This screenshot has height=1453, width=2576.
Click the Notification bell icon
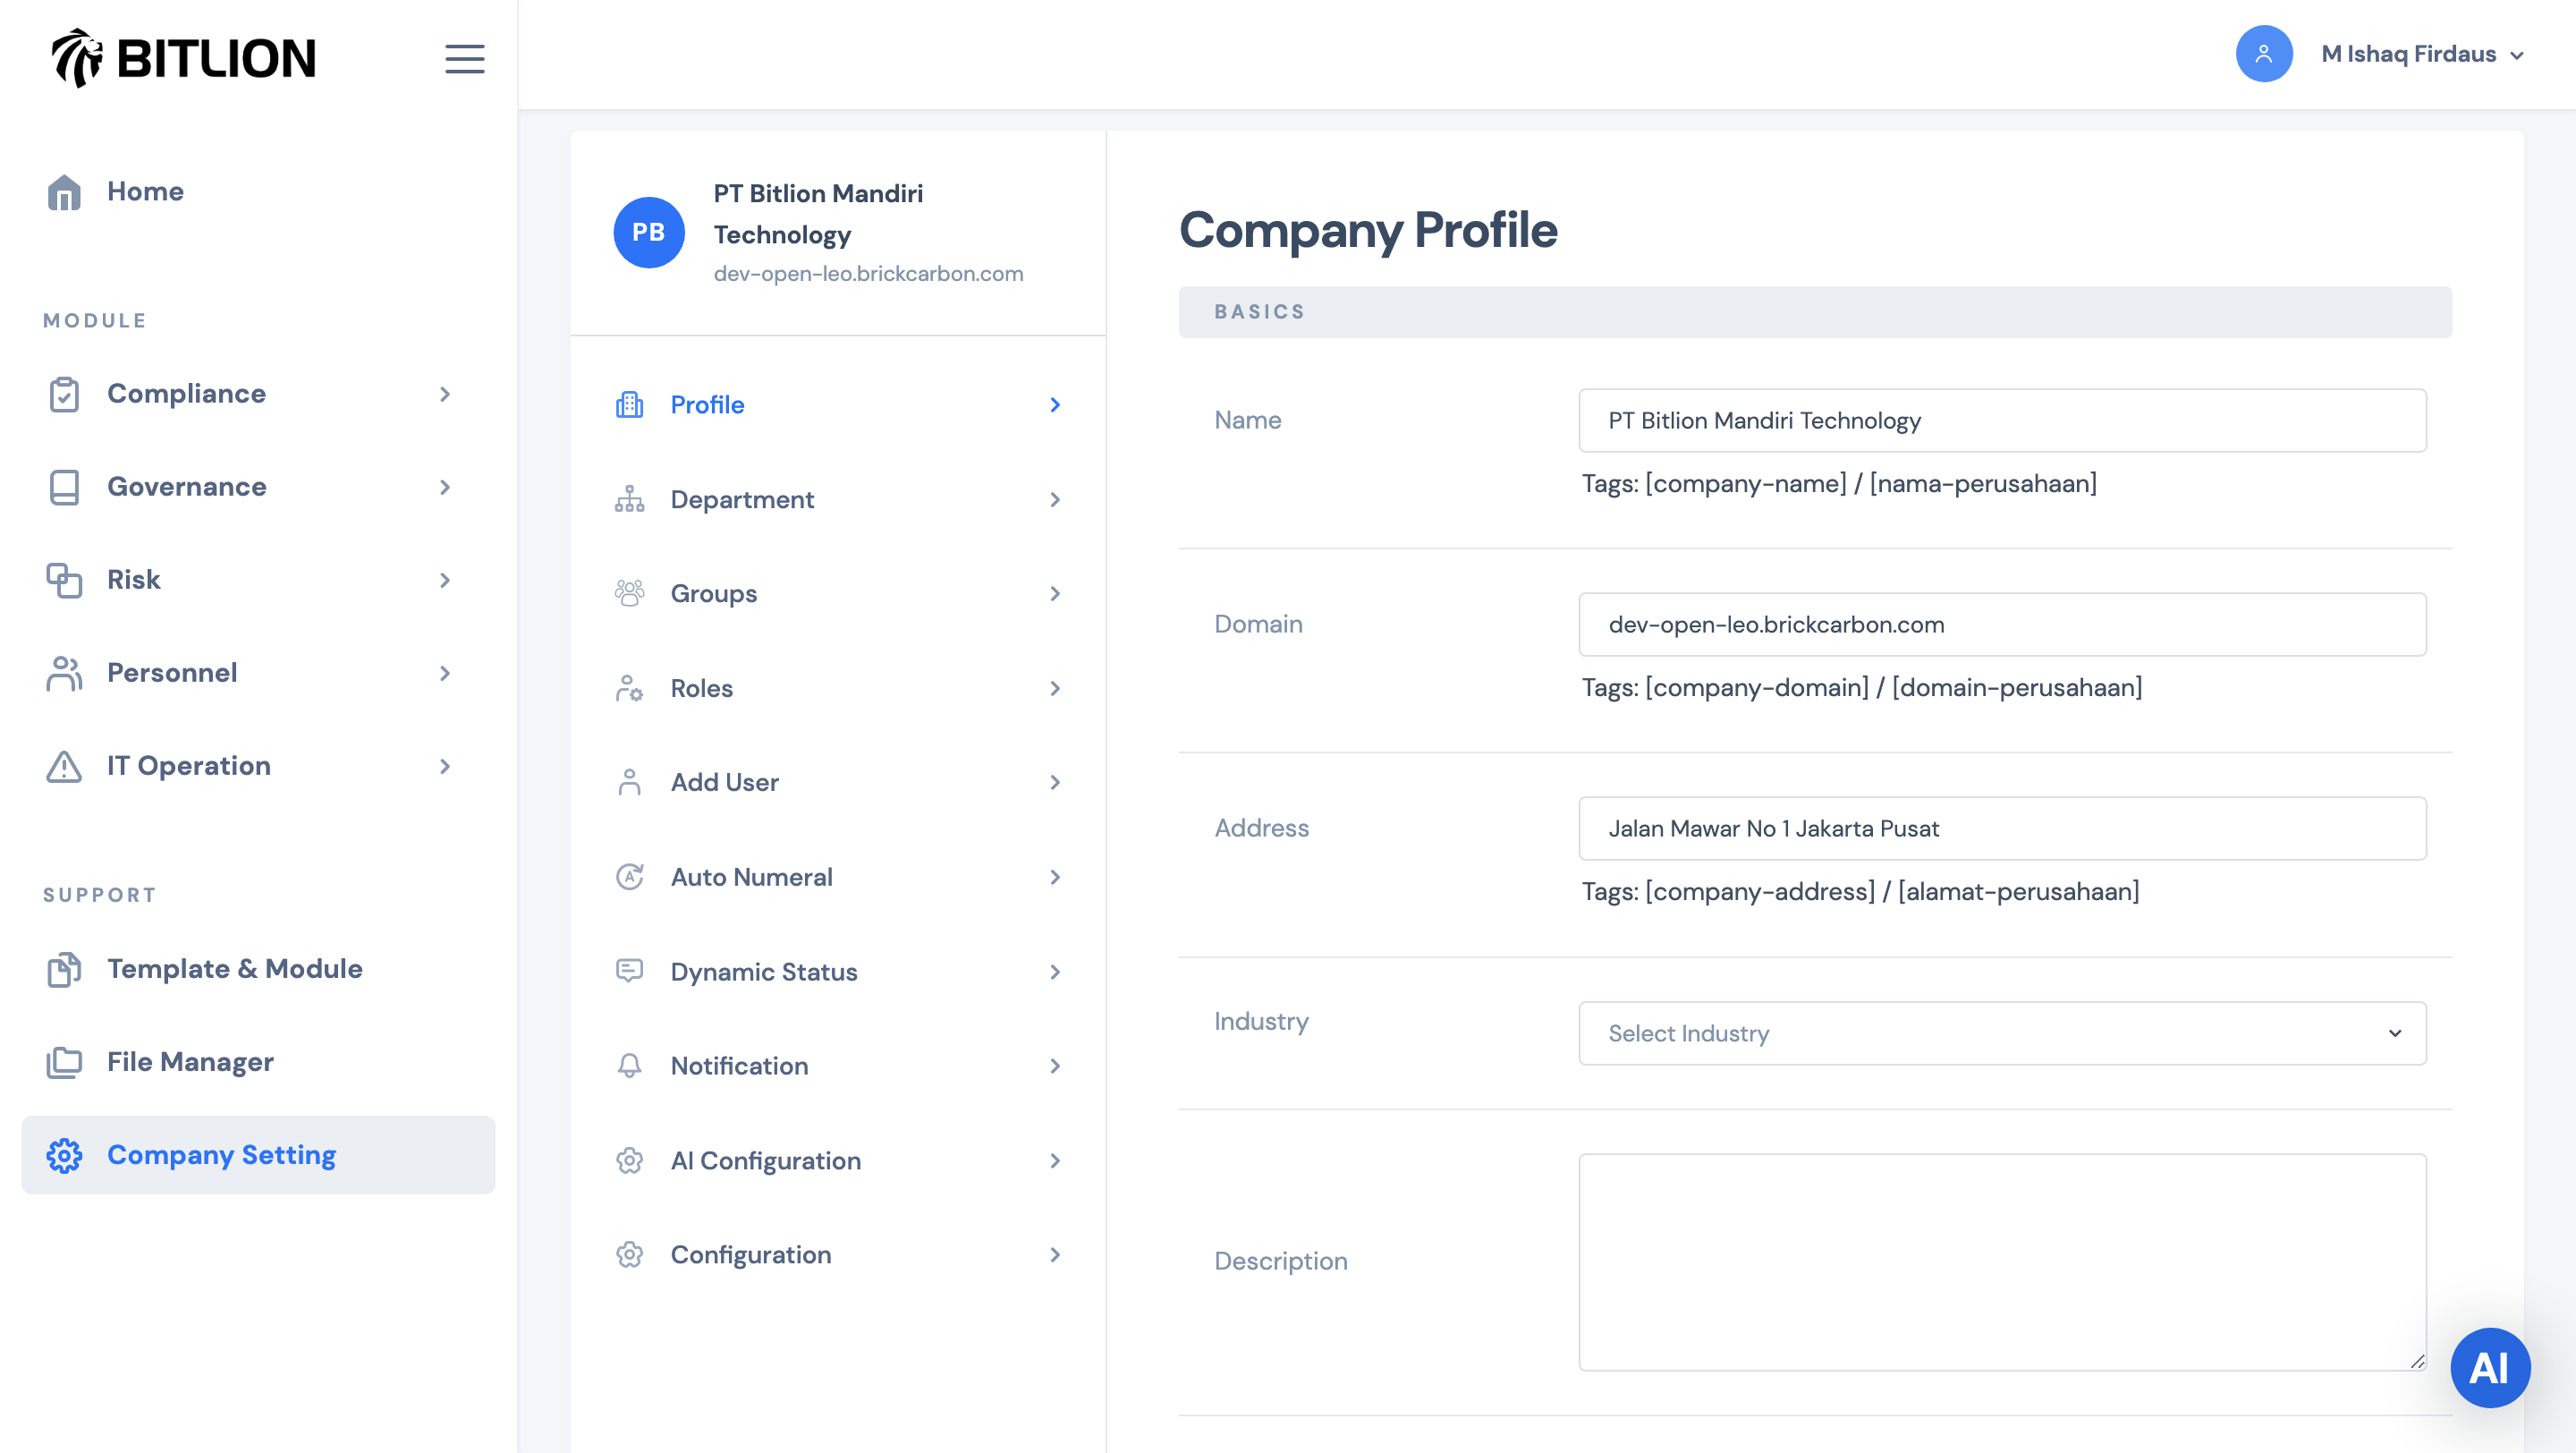629,1066
